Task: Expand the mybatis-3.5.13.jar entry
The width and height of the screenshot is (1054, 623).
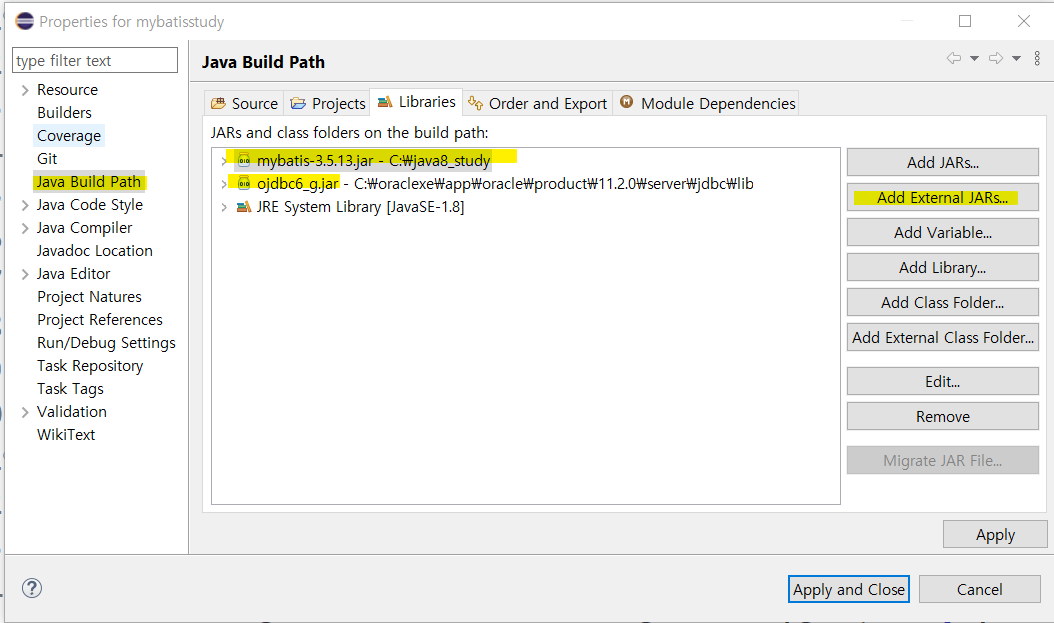Action: coord(224,161)
